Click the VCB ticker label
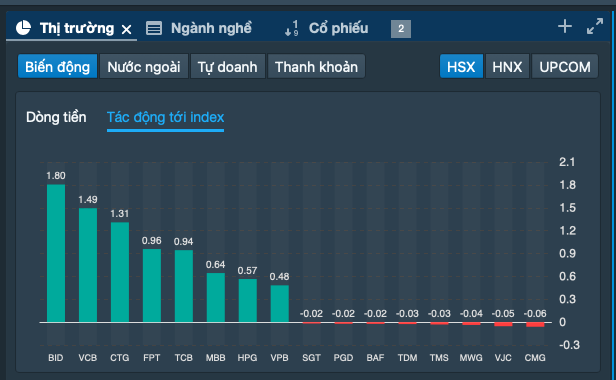This screenshot has height=380, width=616. pos(88,358)
